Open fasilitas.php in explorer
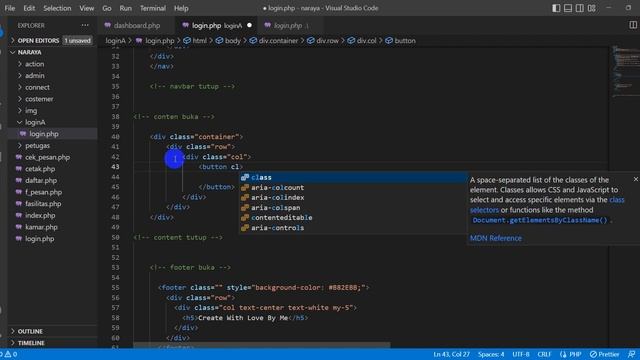The image size is (640, 360). 43,204
